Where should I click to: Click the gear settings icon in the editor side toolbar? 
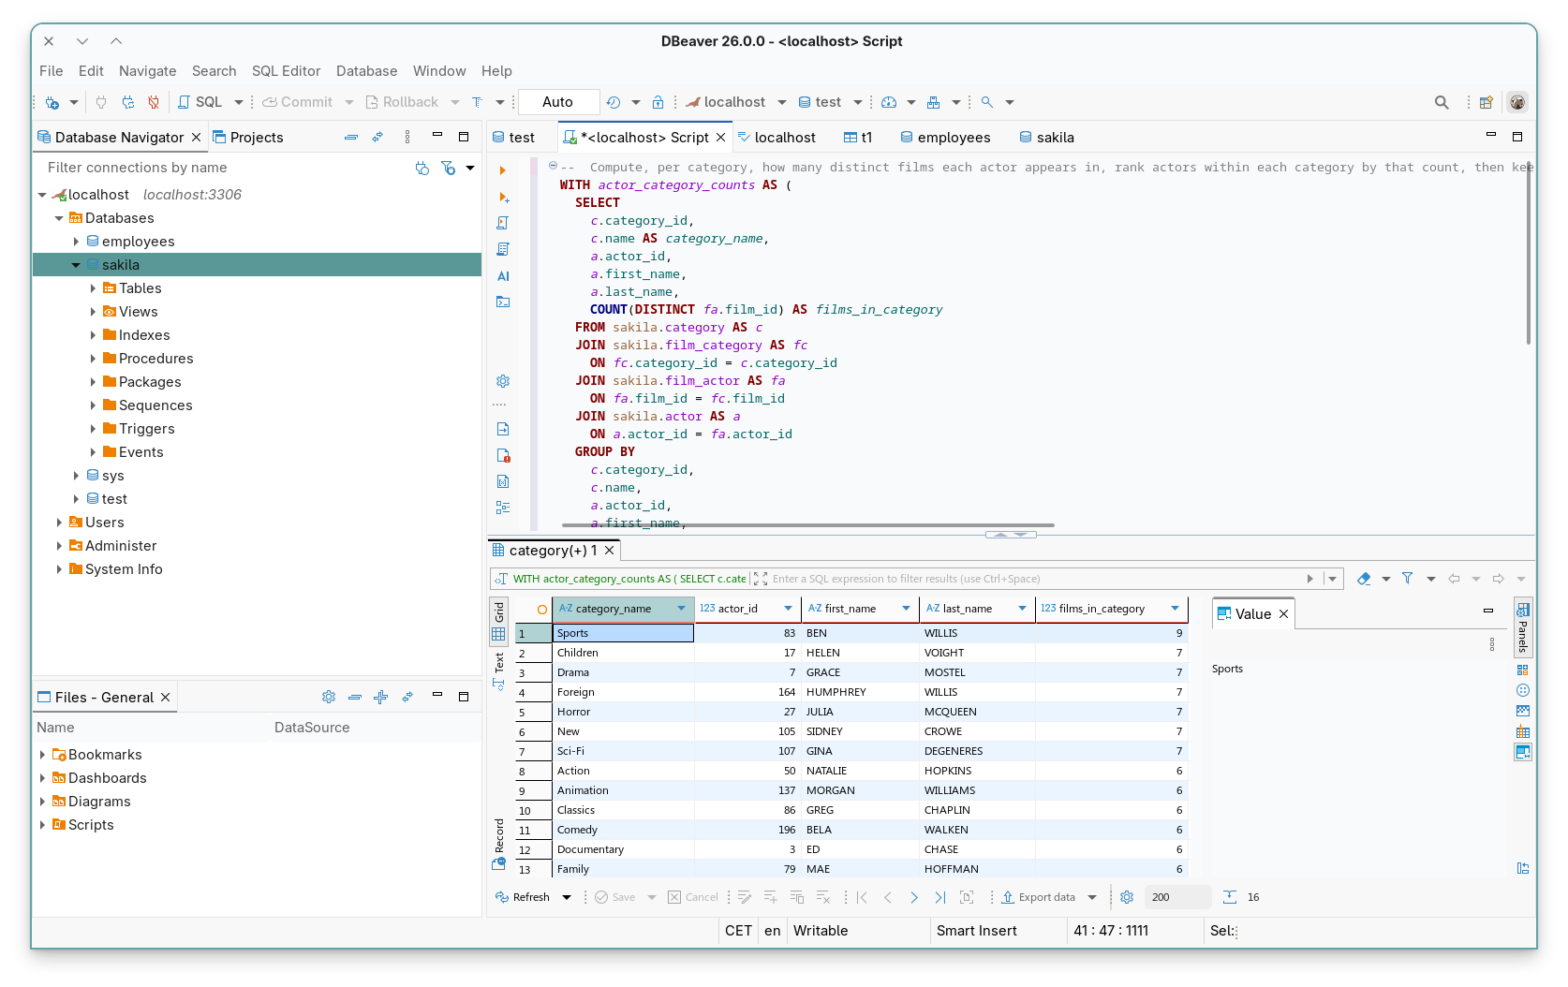pyautogui.click(x=503, y=381)
